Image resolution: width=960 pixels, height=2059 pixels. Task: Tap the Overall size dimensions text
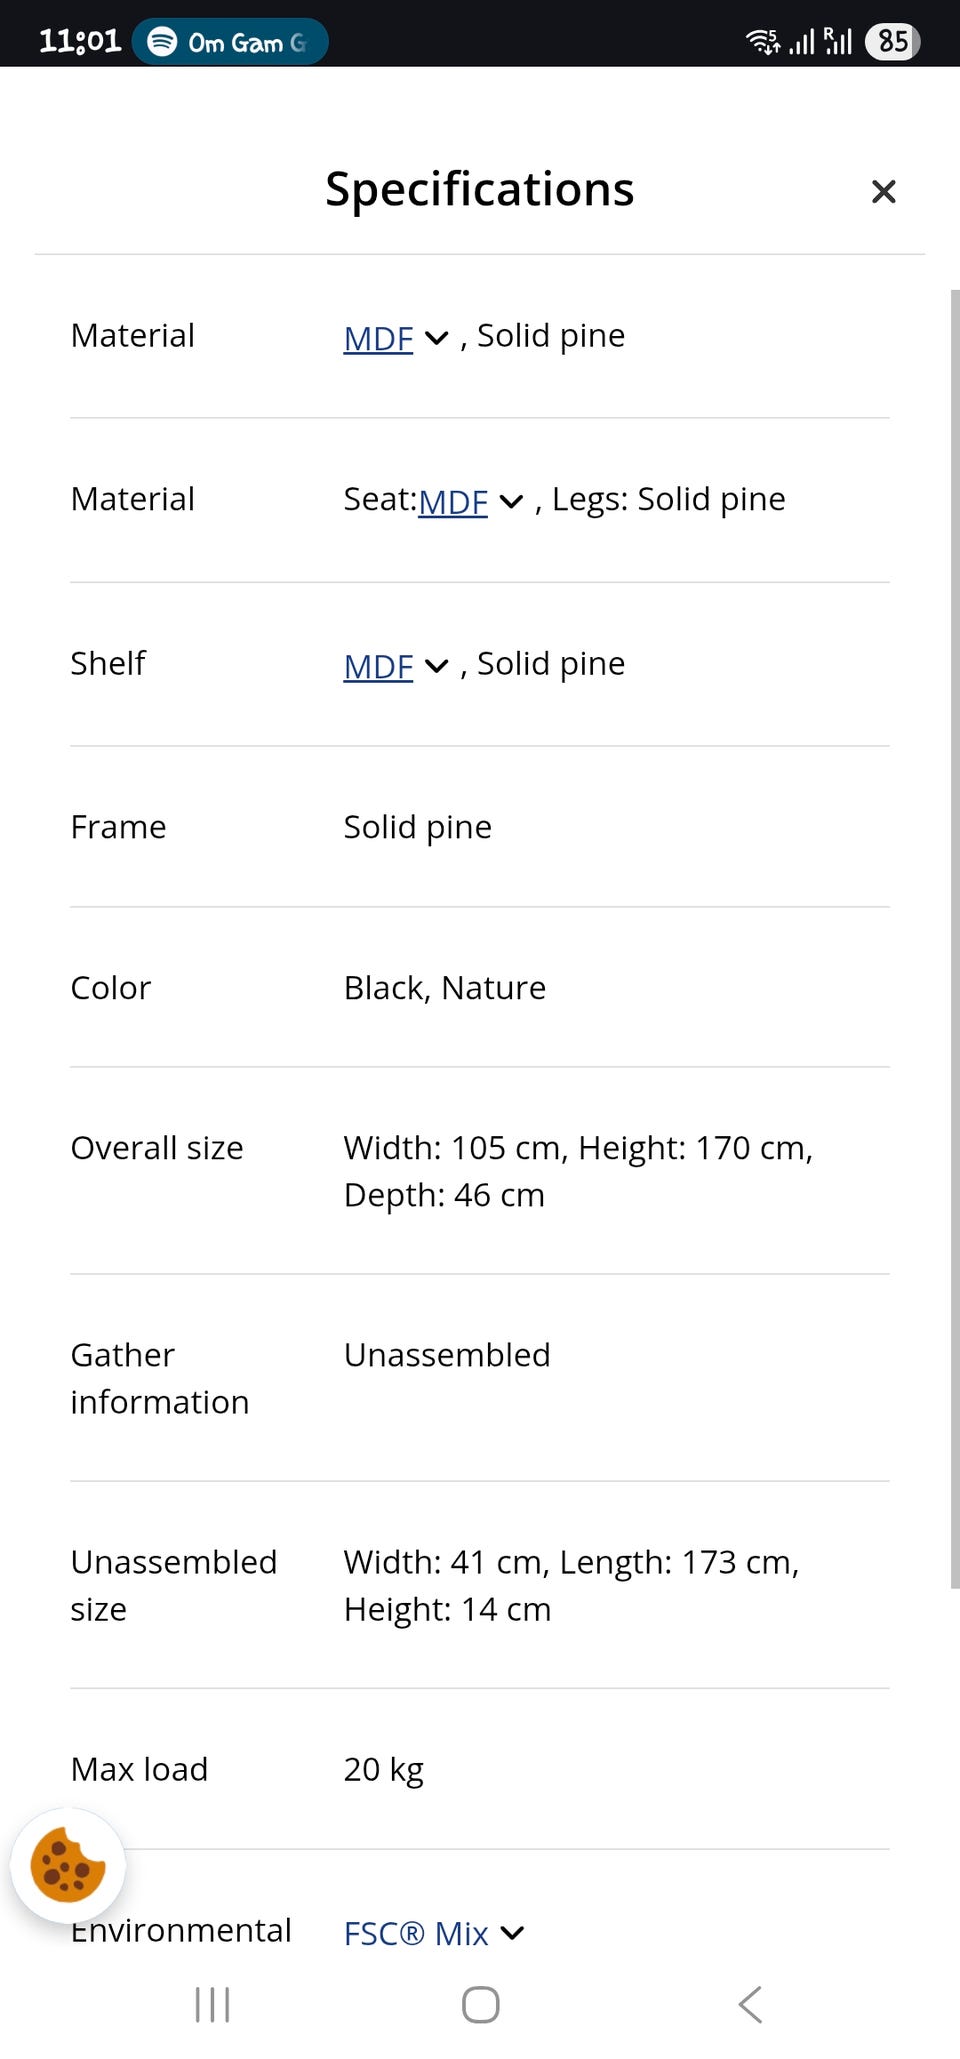[578, 1171]
